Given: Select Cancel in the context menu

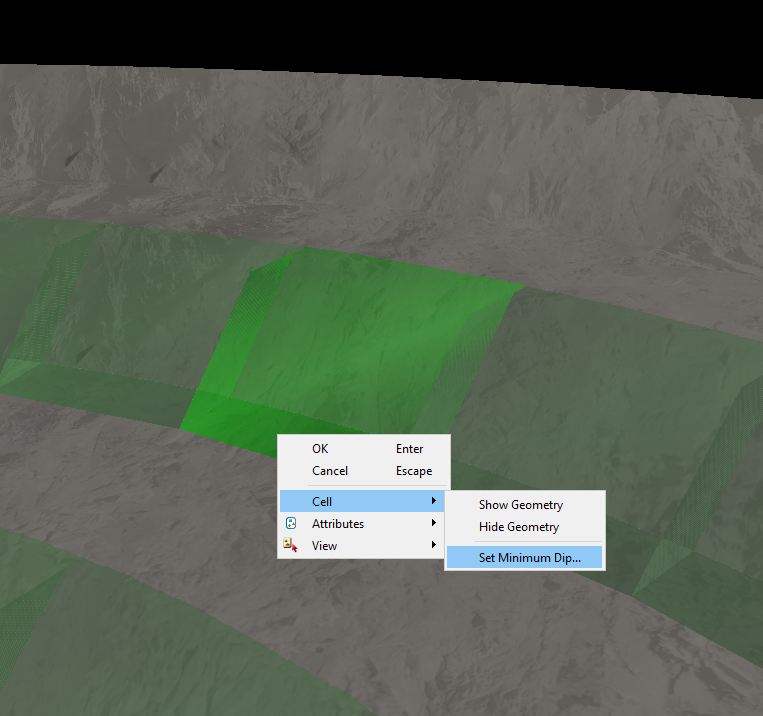Looking at the screenshot, I should 363,471.
